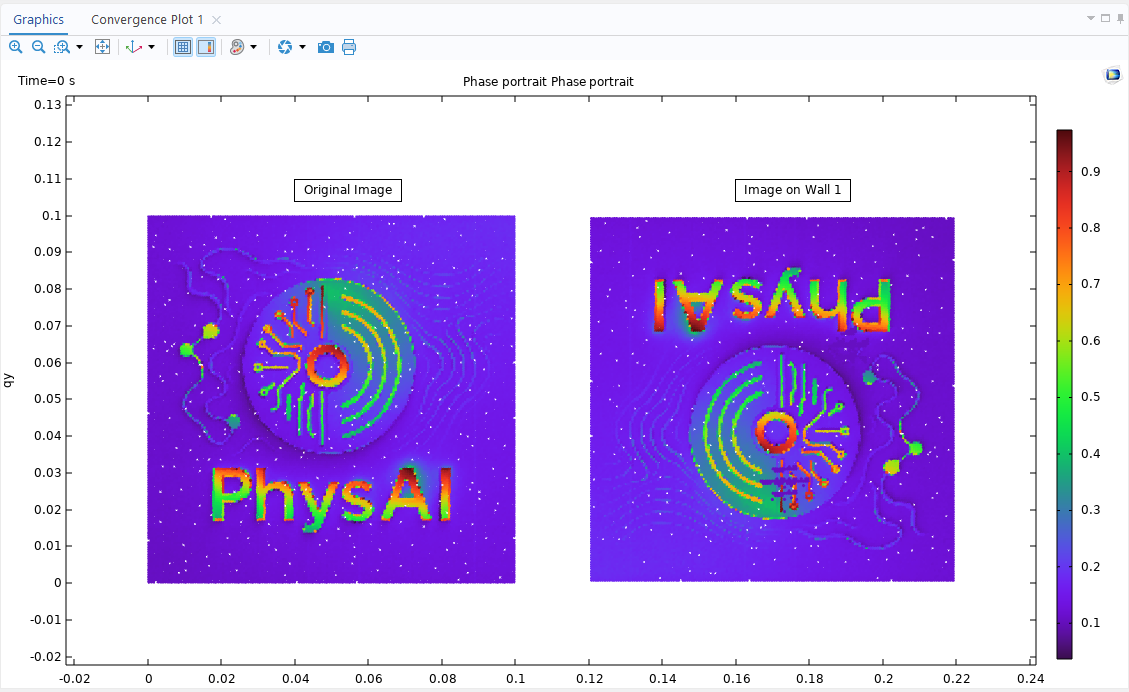Toggle the grid display button
Screen dimensions: 1129x692
pos(183,47)
